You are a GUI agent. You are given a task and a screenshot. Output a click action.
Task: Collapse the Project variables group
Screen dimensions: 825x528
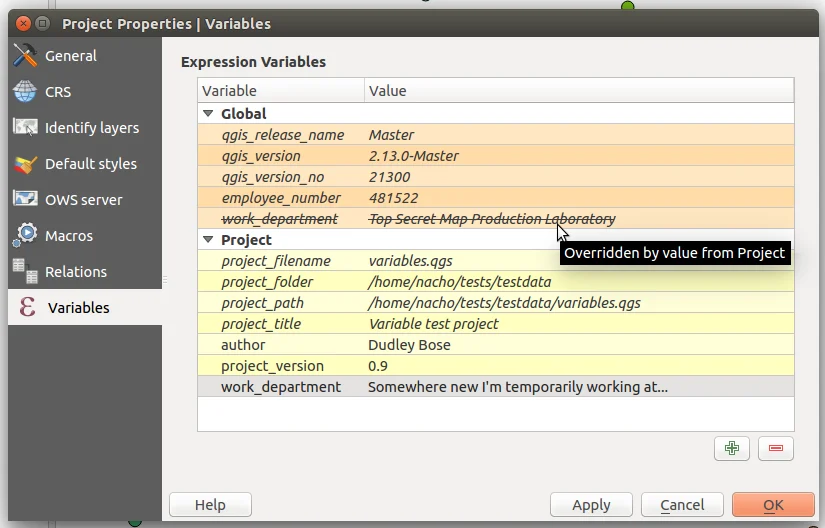pyautogui.click(x=208, y=240)
